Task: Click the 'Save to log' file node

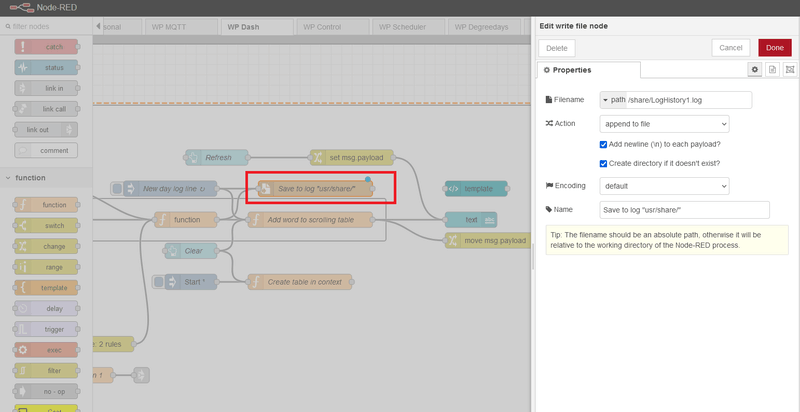Action: coord(315,188)
